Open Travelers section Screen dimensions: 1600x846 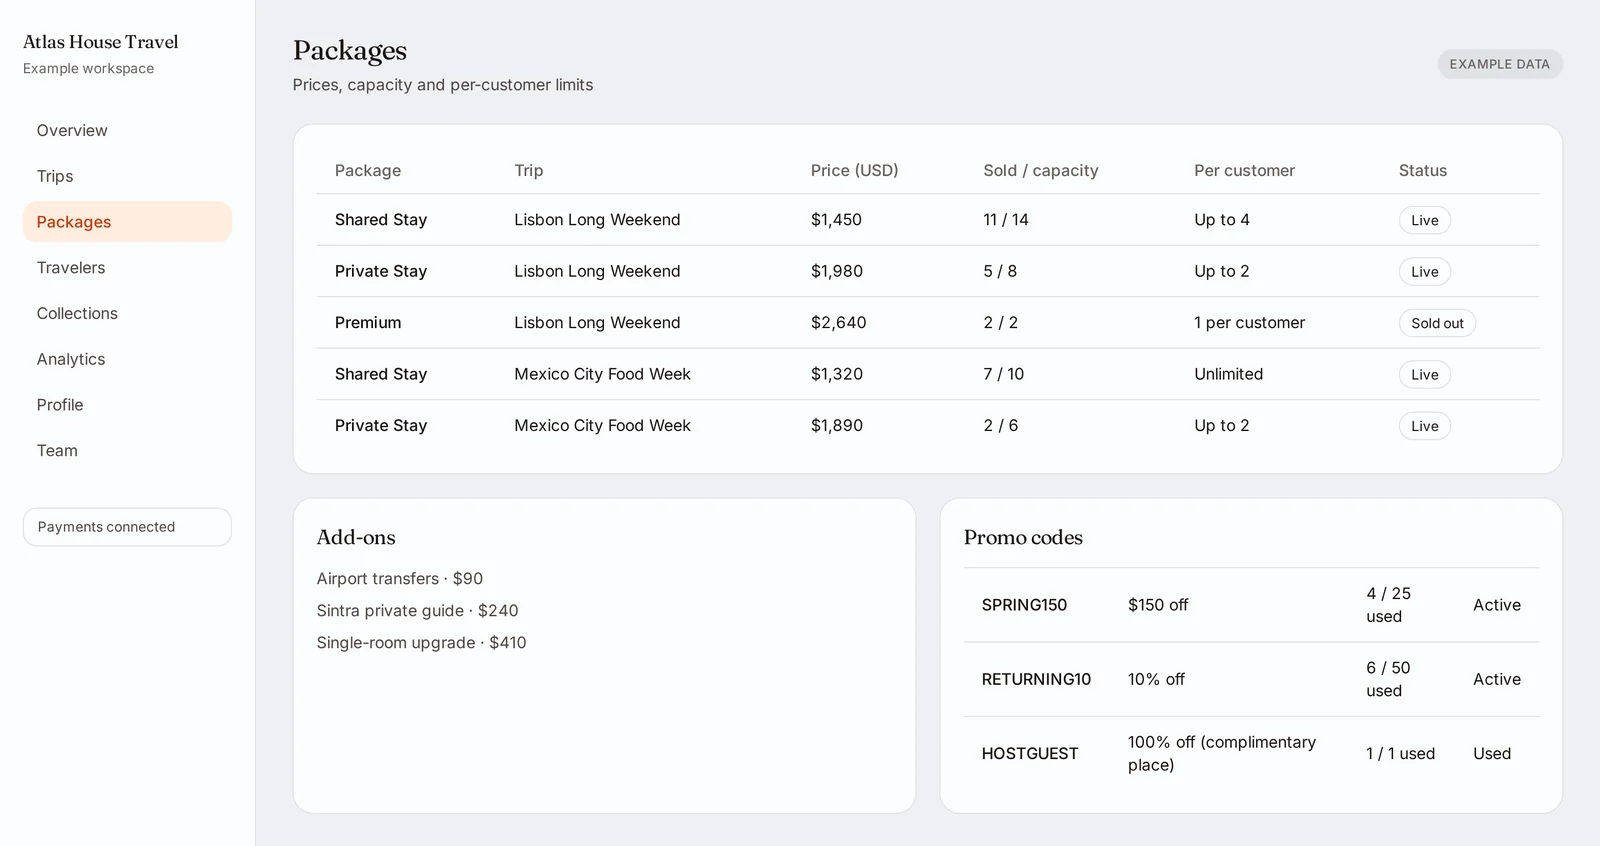pos(127,268)
